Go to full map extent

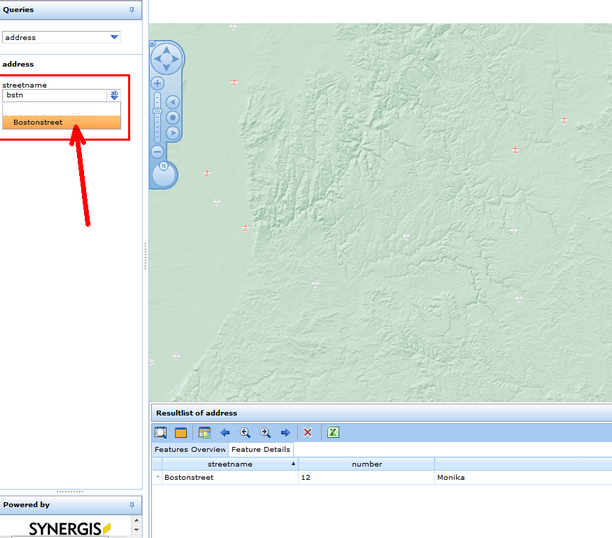(x=173, y=118)
